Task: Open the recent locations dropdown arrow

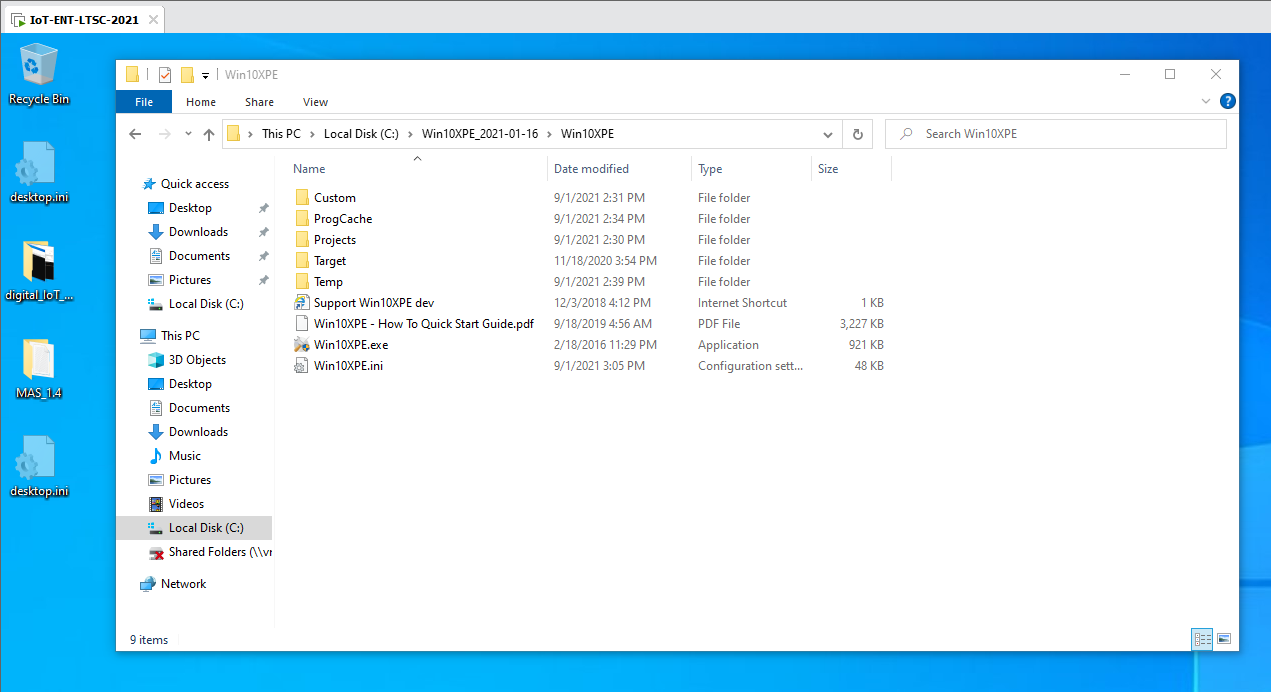Action: (x=188, y=134)
